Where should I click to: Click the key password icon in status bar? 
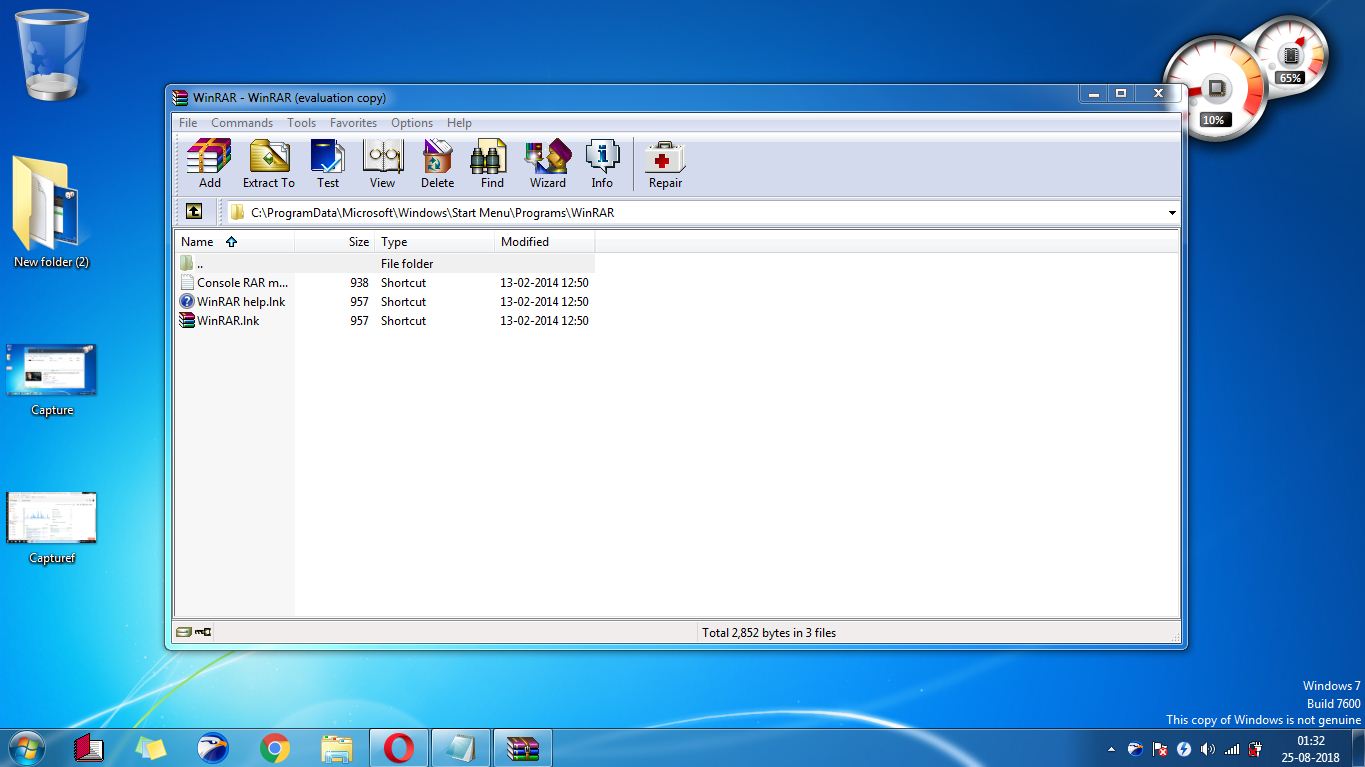point(202,632)
